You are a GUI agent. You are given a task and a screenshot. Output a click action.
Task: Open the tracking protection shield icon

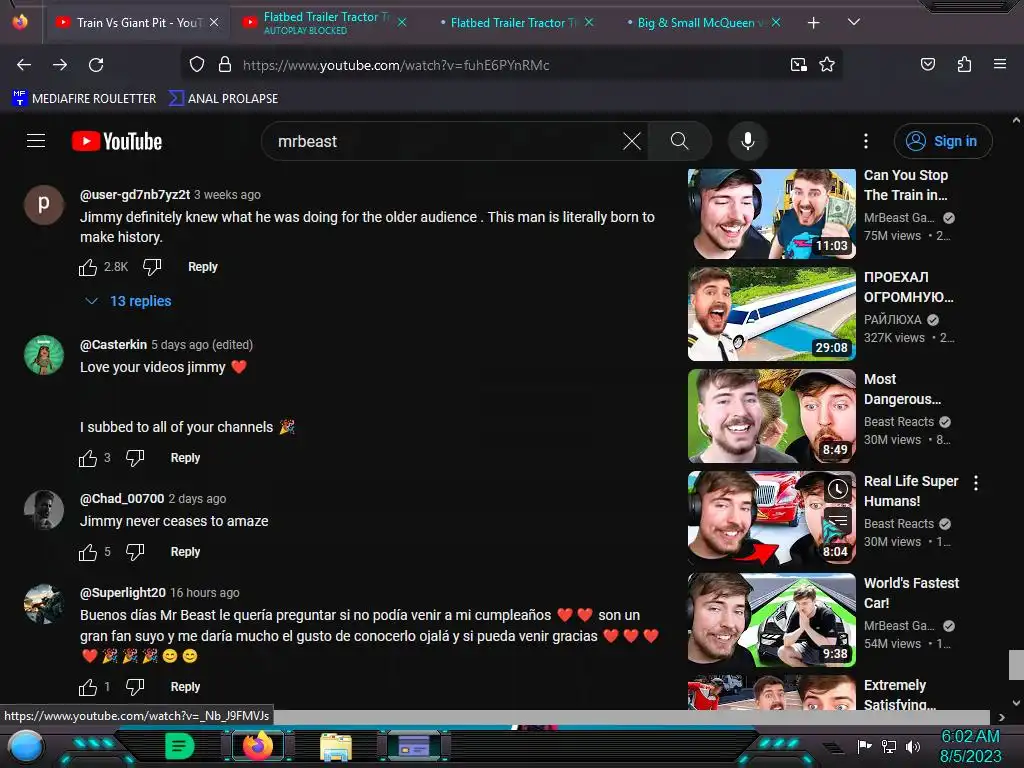pos(197,65)
